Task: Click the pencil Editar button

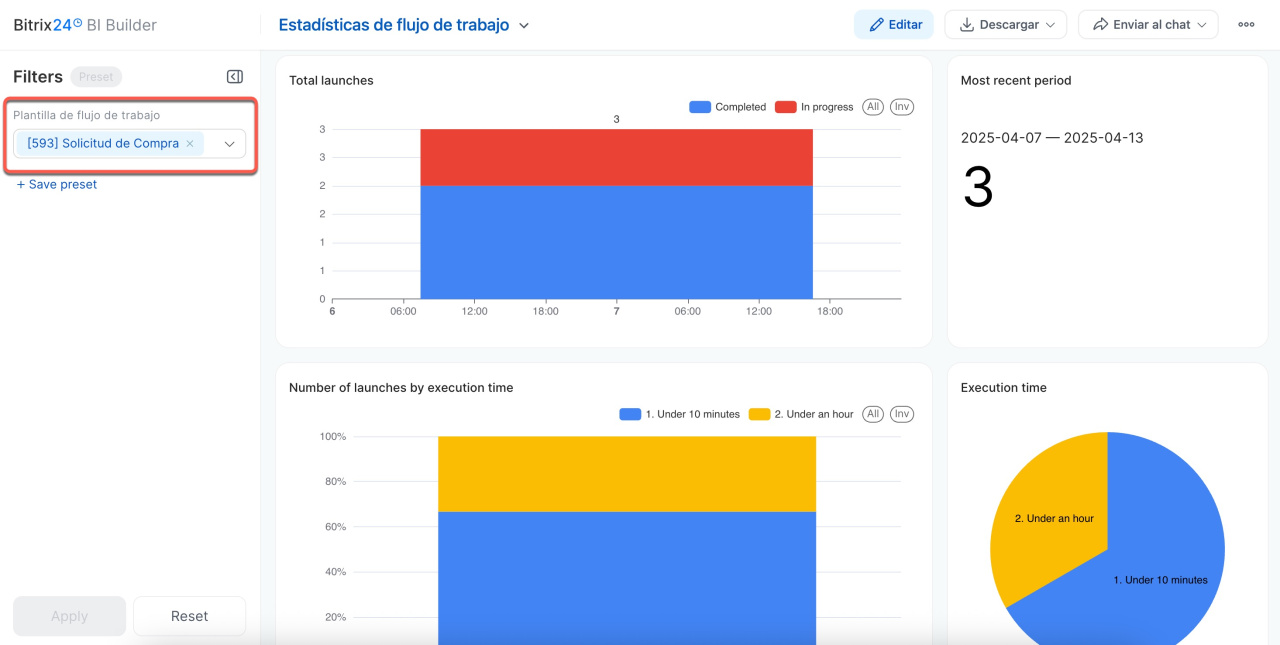Action: pos(894,25)
